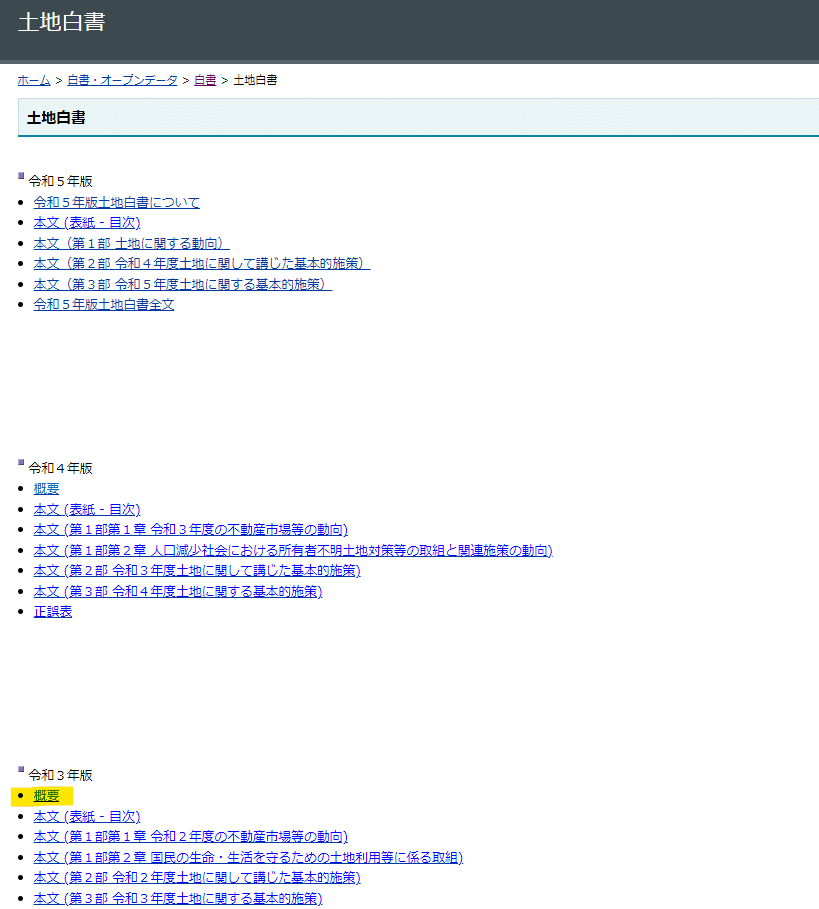Viewport: 819px width, 909px height.
Task: Open 第1部第1章 令和2年度の不動産市場等の動向
Action: coord(191,837)
